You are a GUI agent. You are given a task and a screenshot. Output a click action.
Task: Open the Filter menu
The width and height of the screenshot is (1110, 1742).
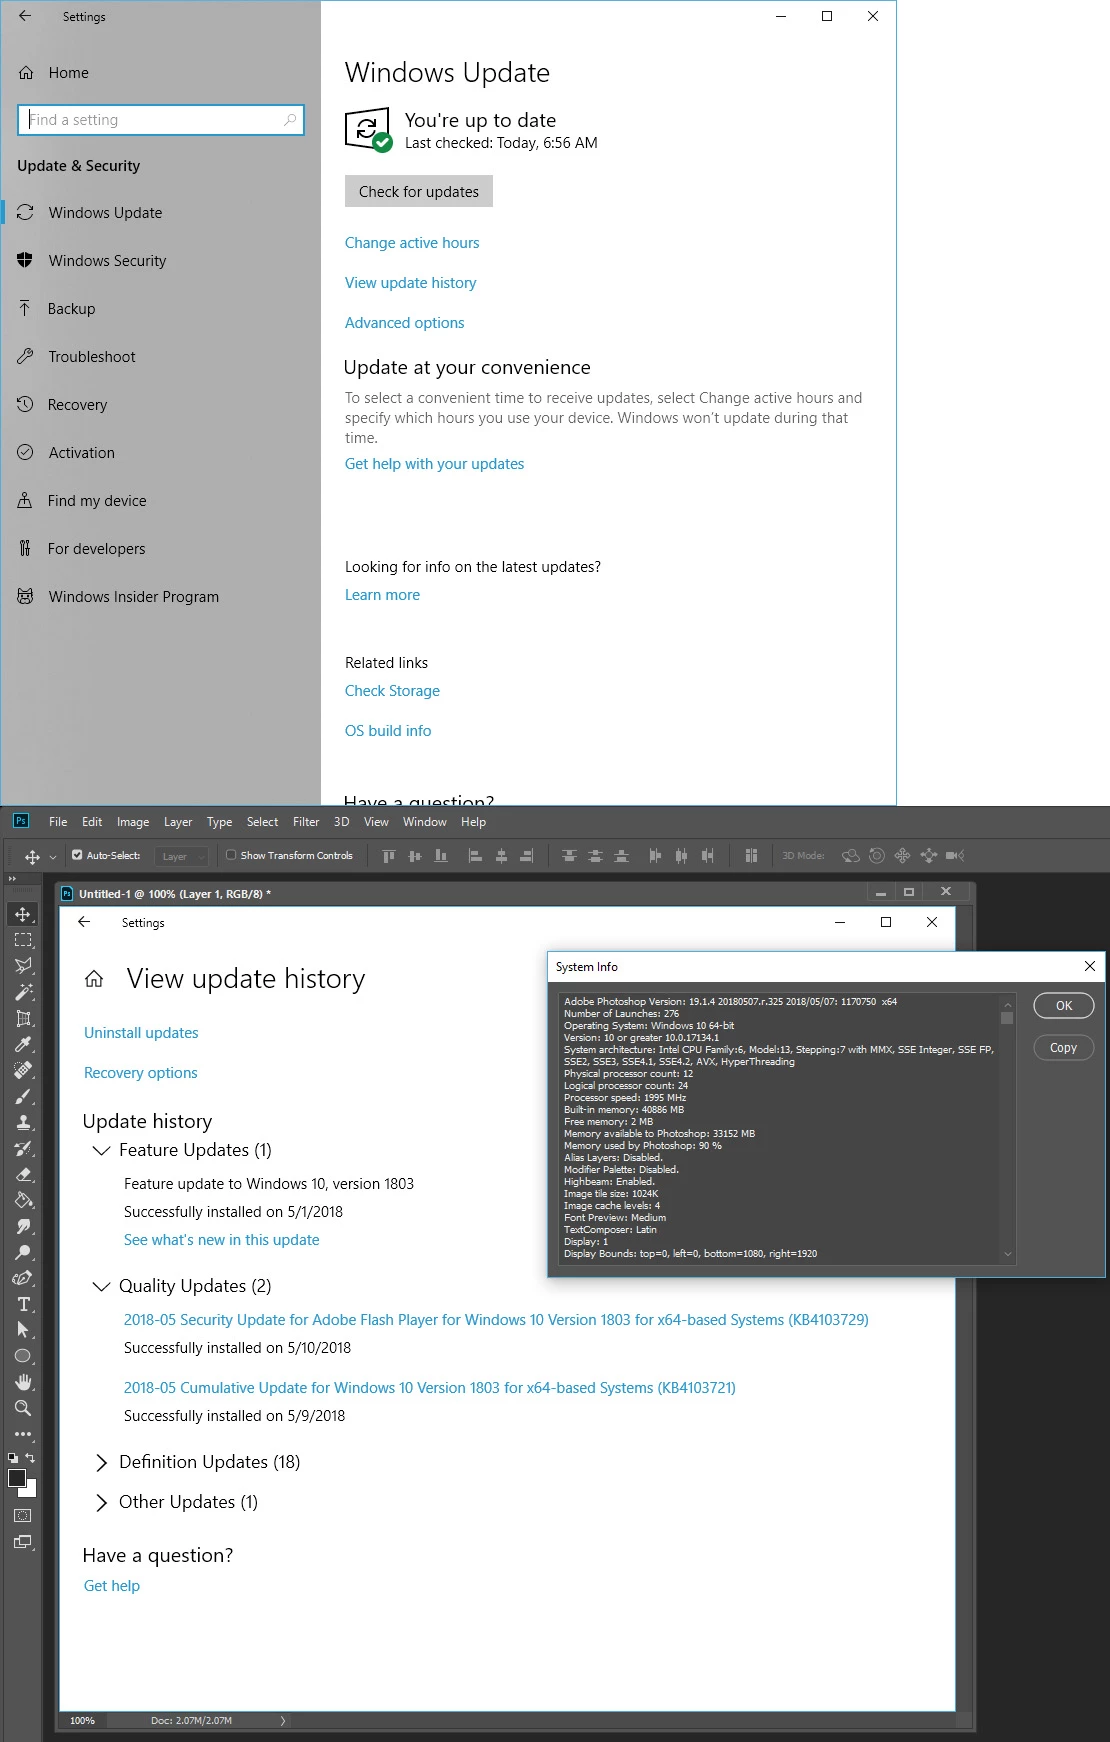(x=306, y=822)
